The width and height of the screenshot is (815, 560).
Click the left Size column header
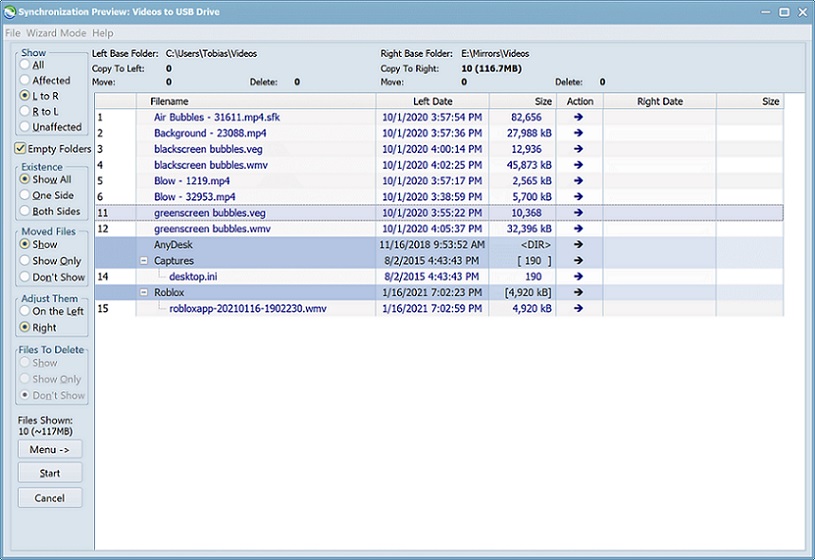click(x=523, y=101)
